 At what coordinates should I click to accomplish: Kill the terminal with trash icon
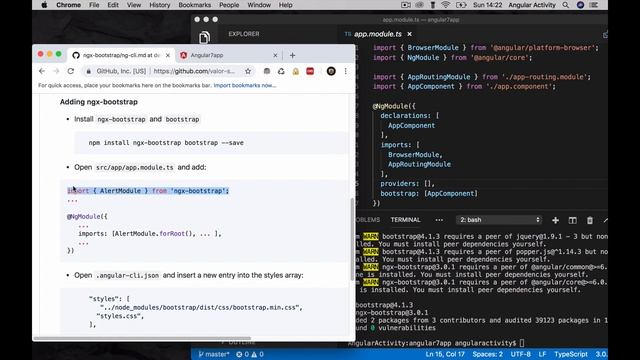point(590,220)
